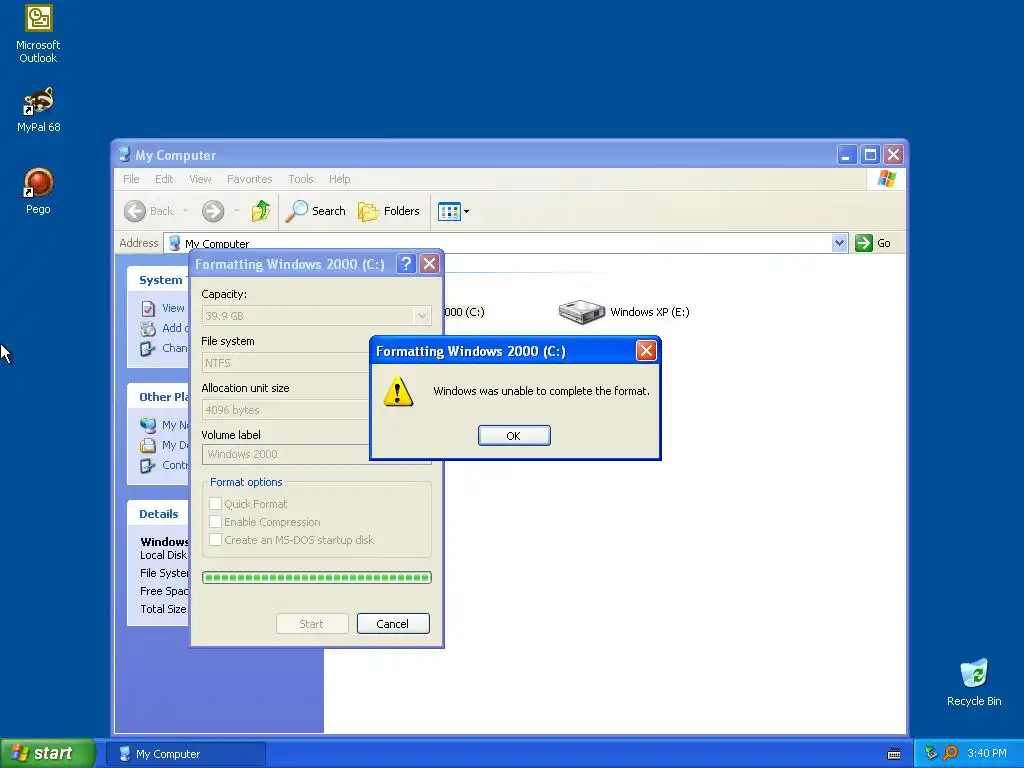Open the View menu

tap(200, 179)
